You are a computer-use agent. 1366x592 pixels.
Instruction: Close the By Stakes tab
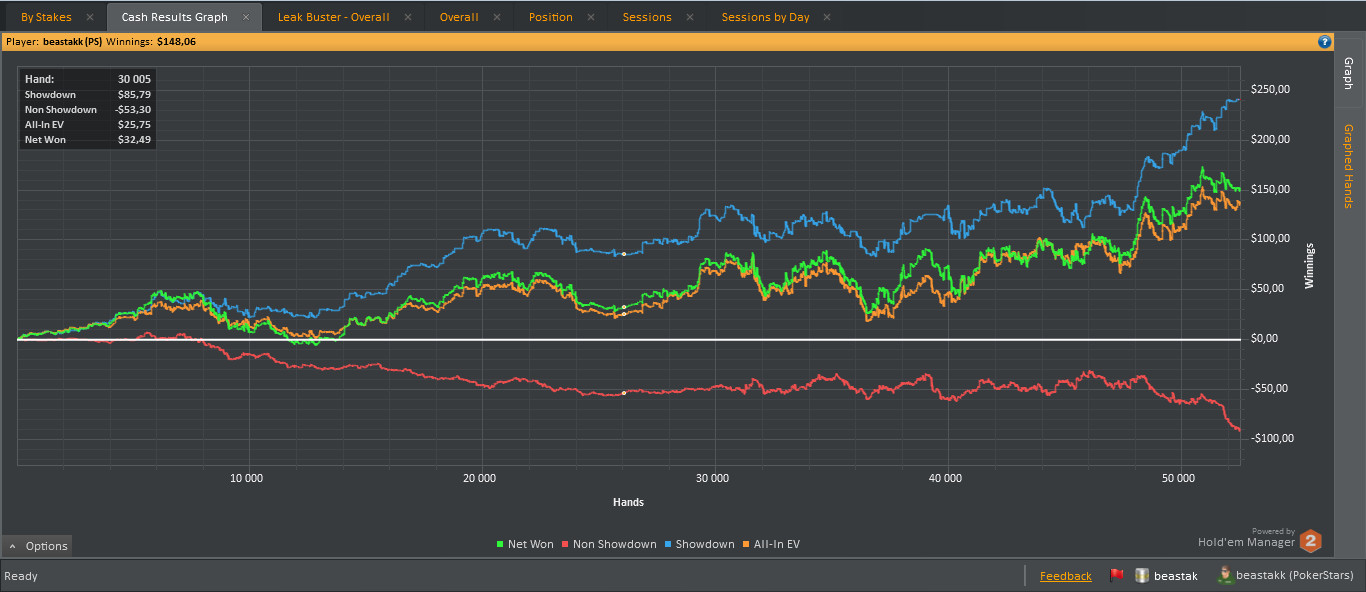click(90, 17)
